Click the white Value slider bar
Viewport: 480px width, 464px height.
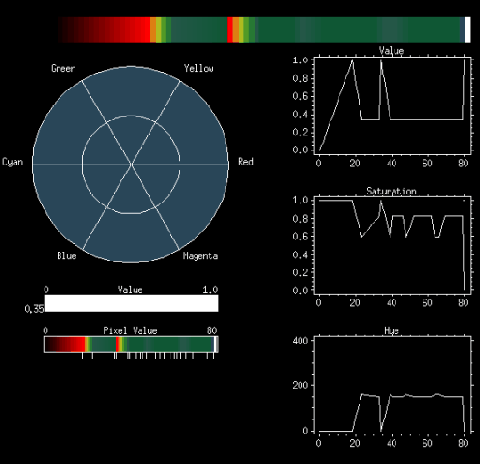[131, 303]
